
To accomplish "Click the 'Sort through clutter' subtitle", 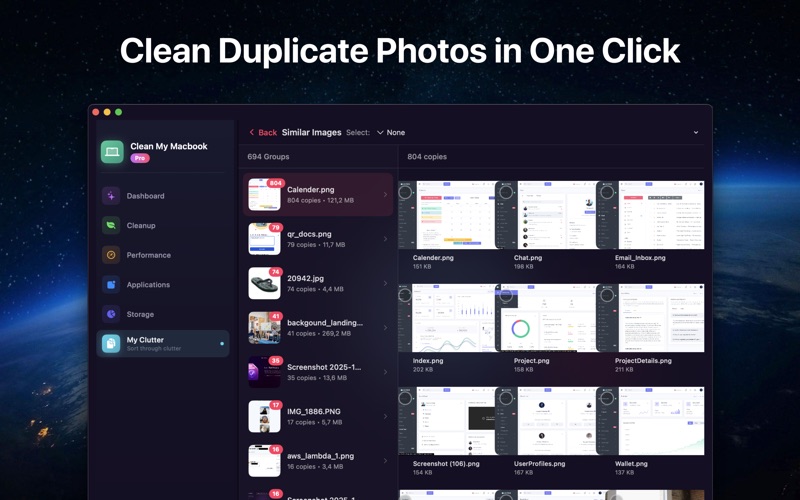I will pos(154,348).
